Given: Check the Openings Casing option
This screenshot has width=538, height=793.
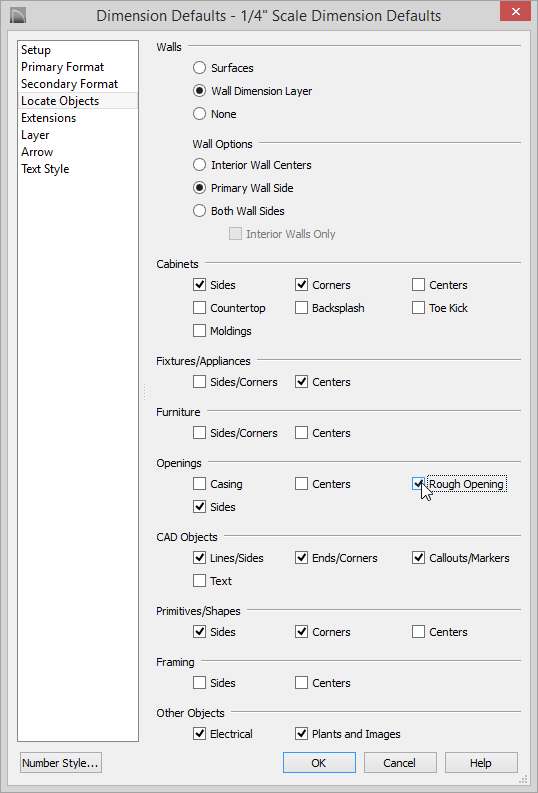Looking at the screenshot, I should pos(199,484).
